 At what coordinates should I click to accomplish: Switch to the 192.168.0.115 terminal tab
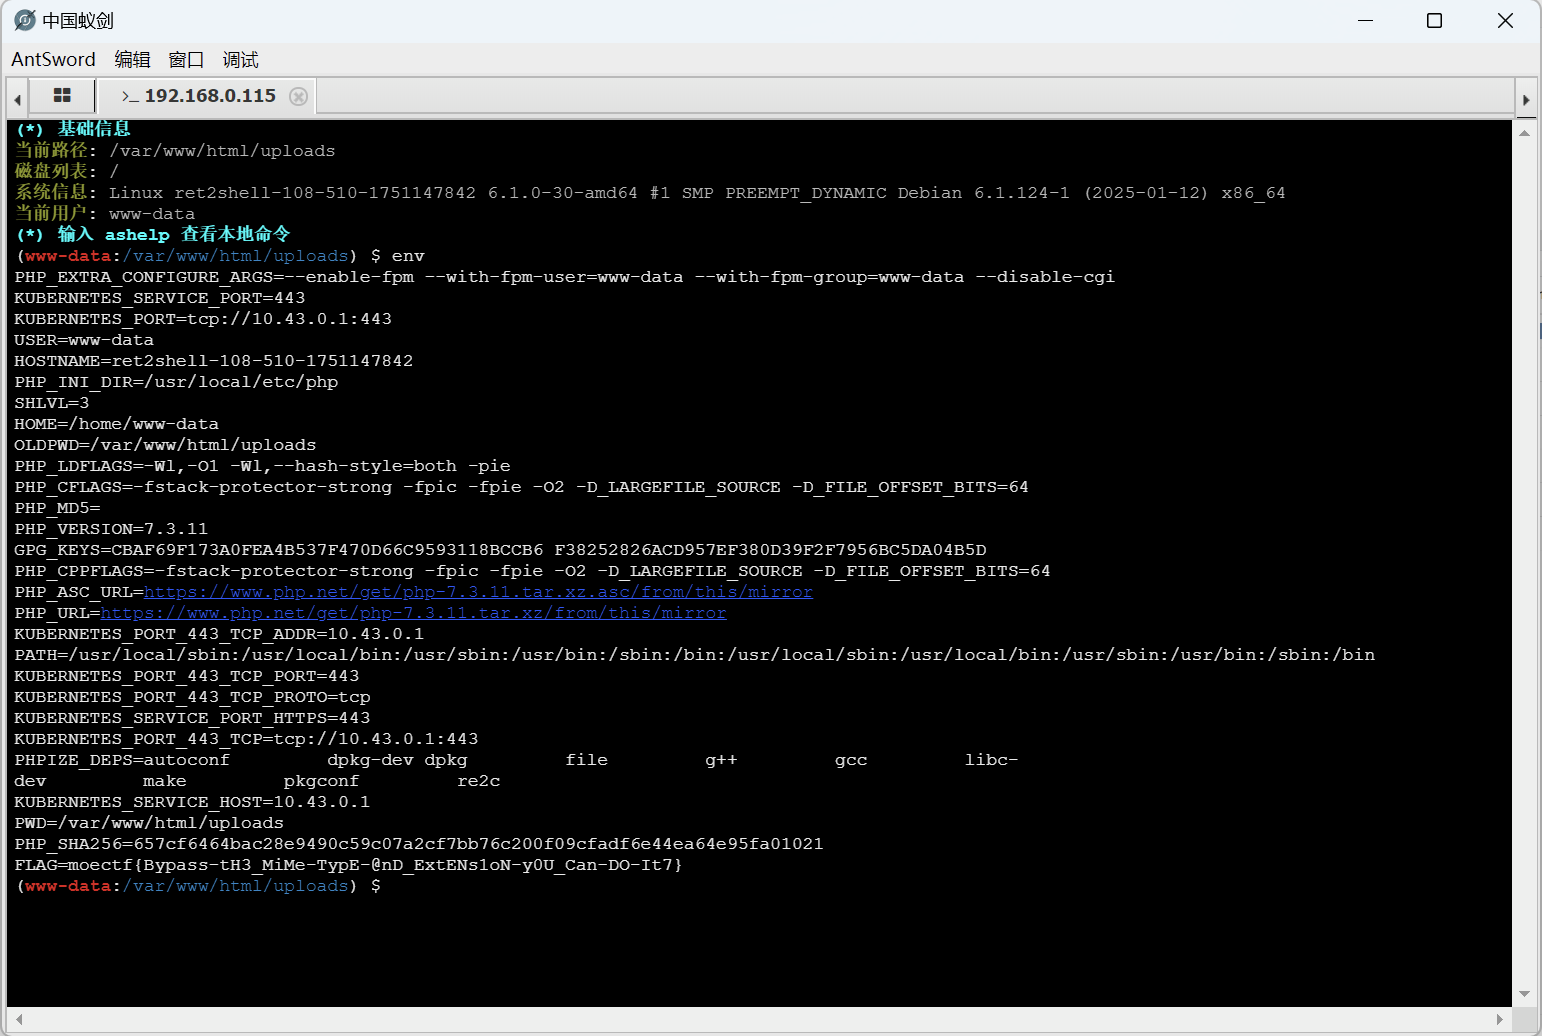pyautogui.click(x=198, y=96)
